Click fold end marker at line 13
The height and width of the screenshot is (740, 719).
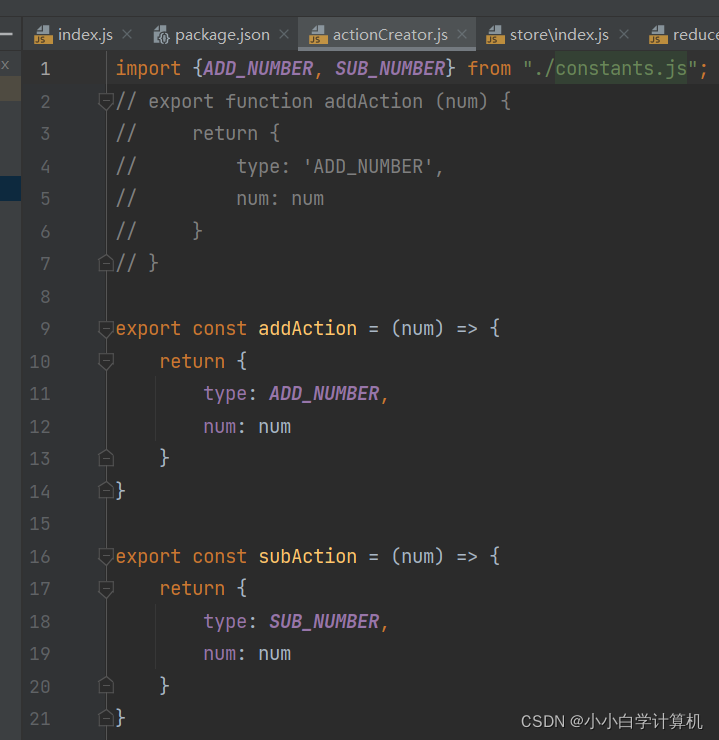coord(106,458)
